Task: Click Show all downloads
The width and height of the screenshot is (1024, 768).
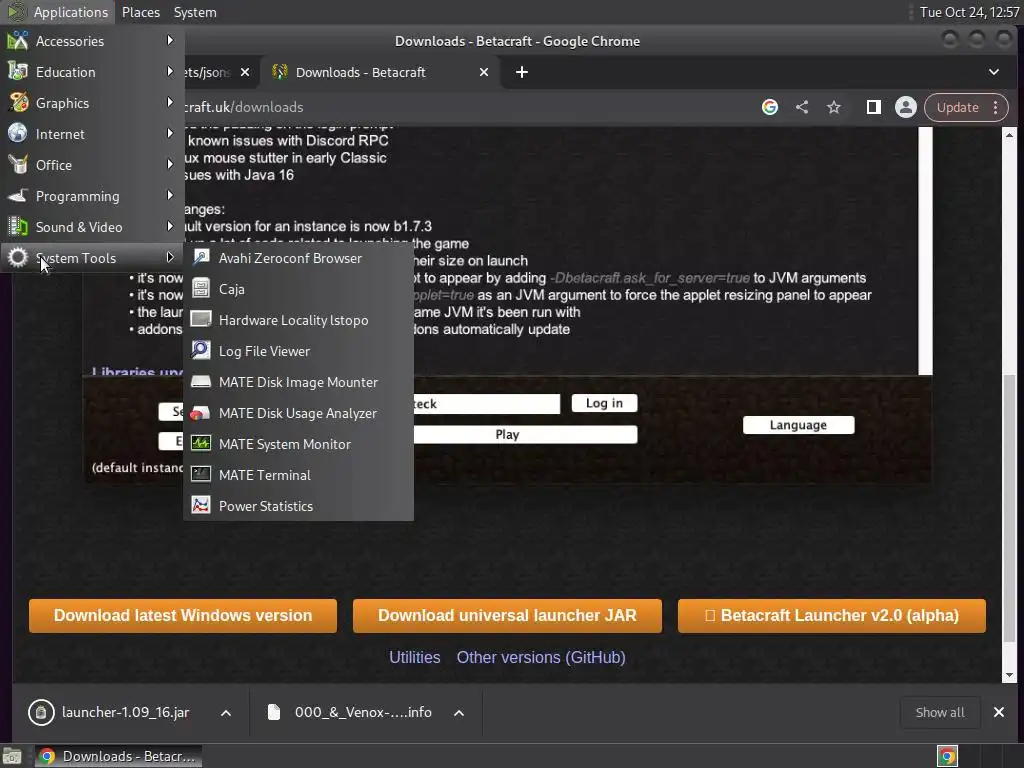Action: tap(940, 712)
